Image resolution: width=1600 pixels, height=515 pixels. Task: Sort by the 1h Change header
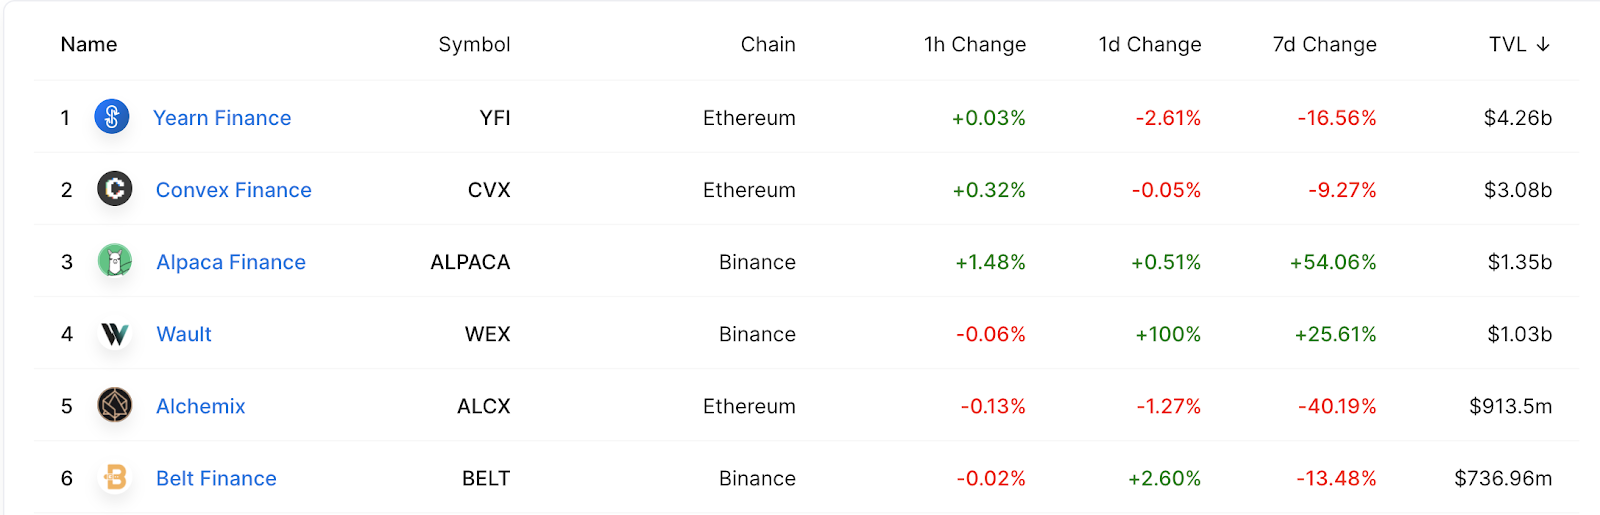click(975, 44)
